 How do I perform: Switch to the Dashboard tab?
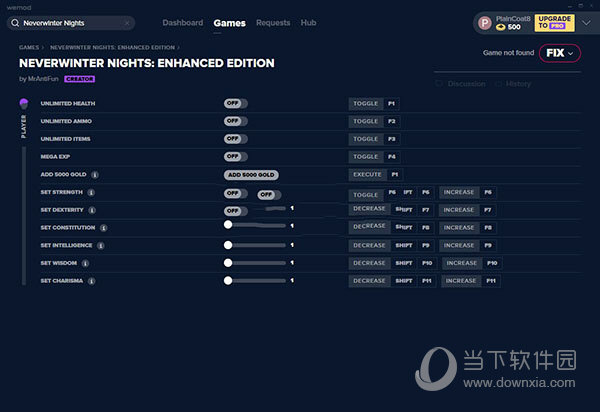click(183, 22)
